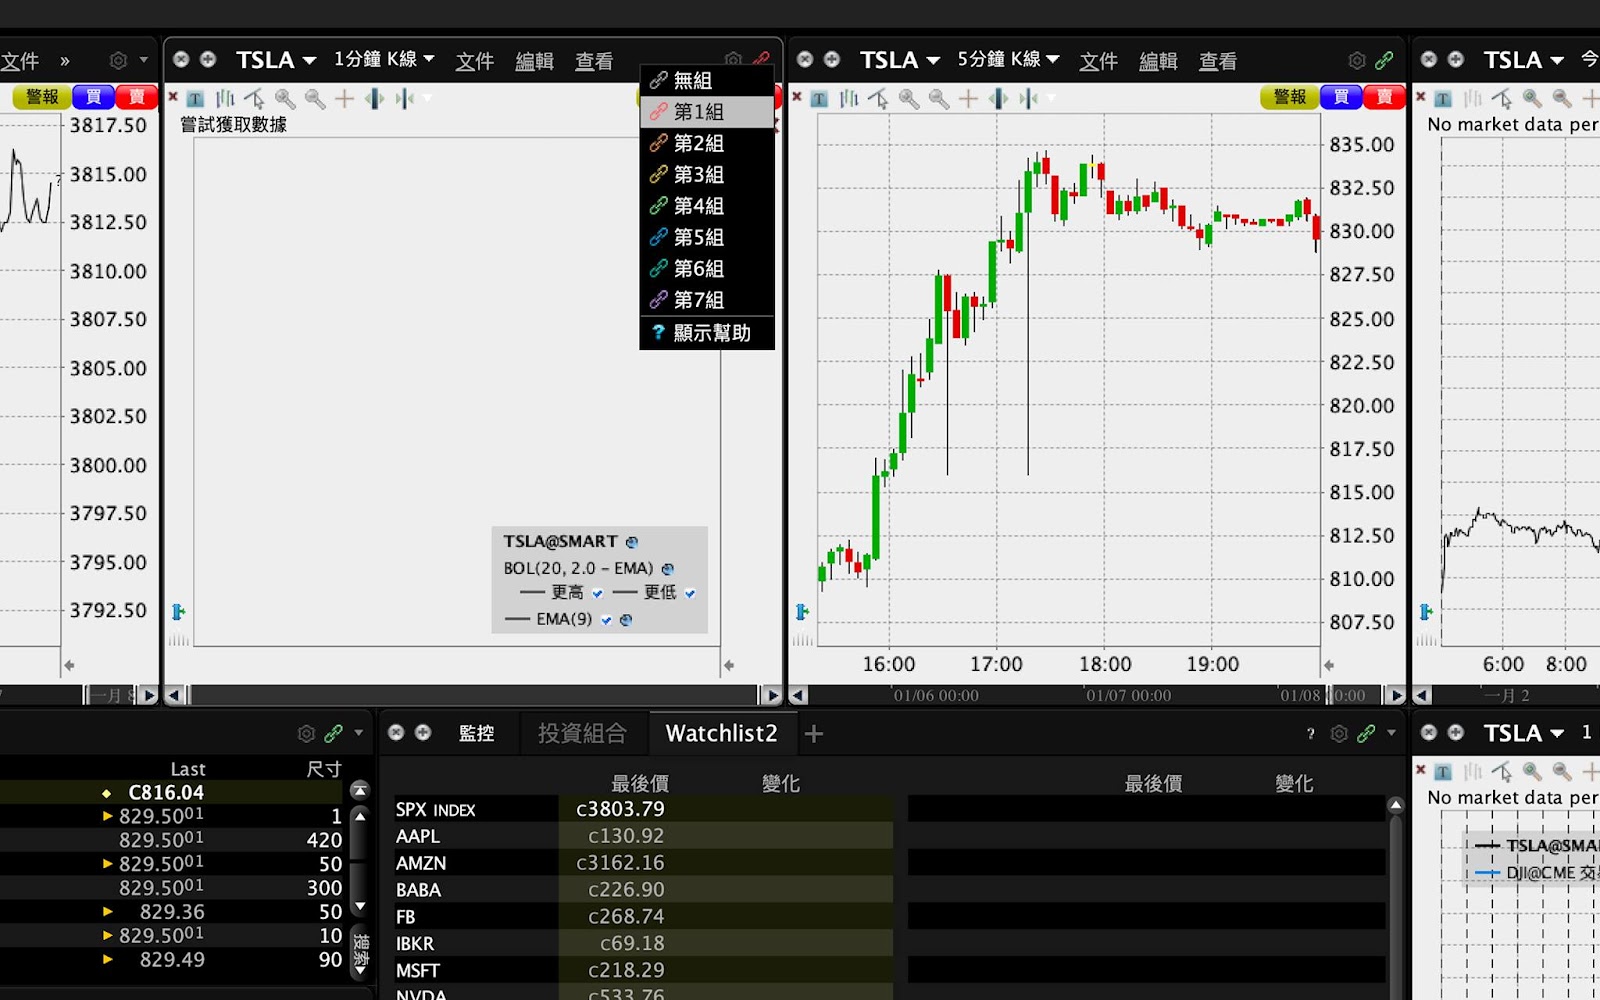This screenshot has width=1600, height=1000.
Task: Click expand-horizontal arrows icon in 5-minute chart
Action: (998, 98)
